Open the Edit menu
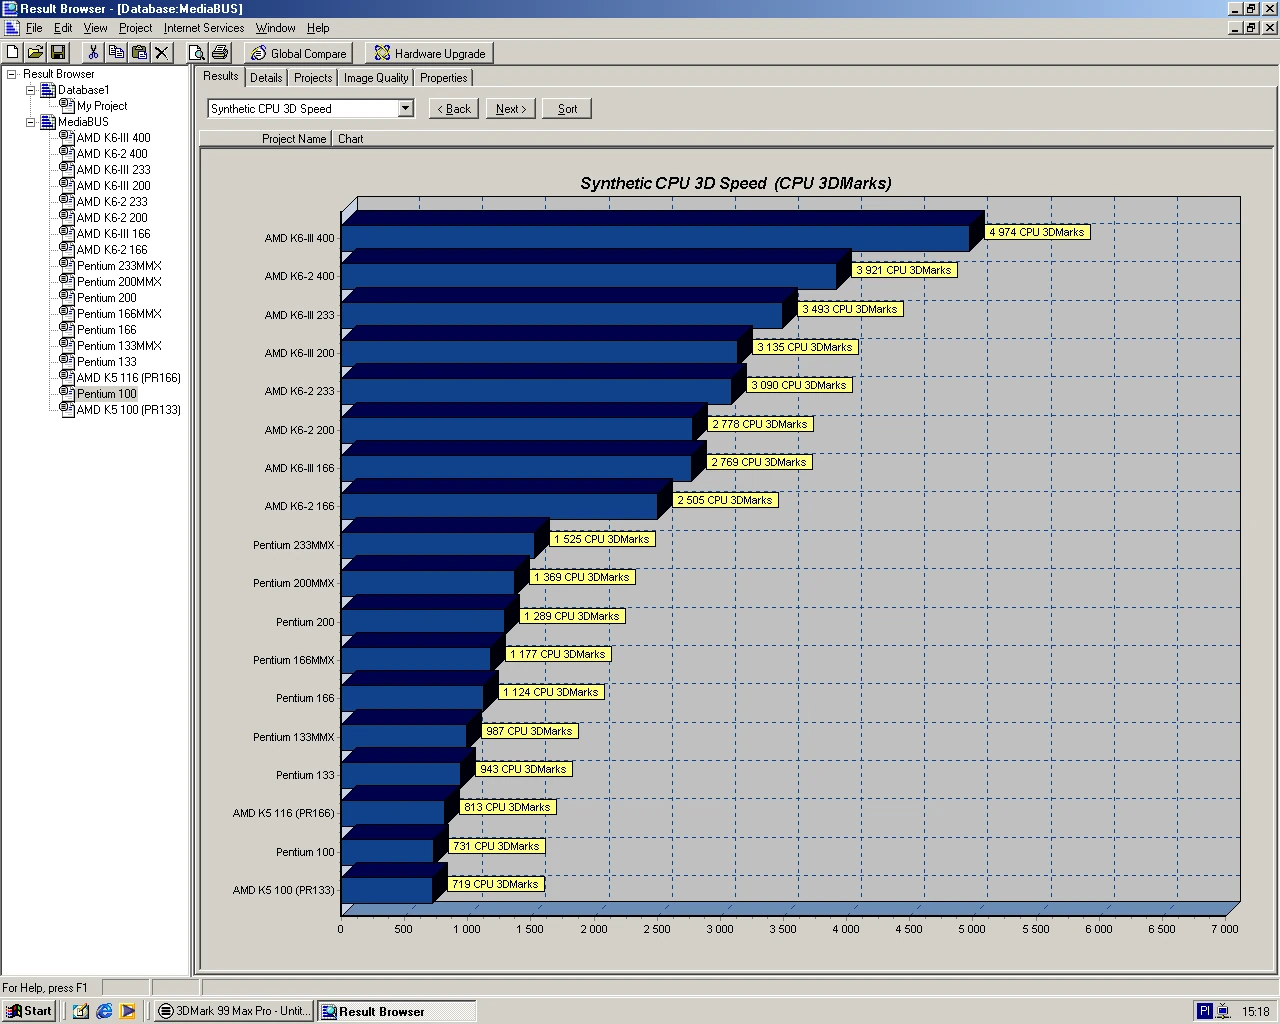The height and width of the screenshot is (1024, 1280). pyautogui.click(x=63, y=28)
